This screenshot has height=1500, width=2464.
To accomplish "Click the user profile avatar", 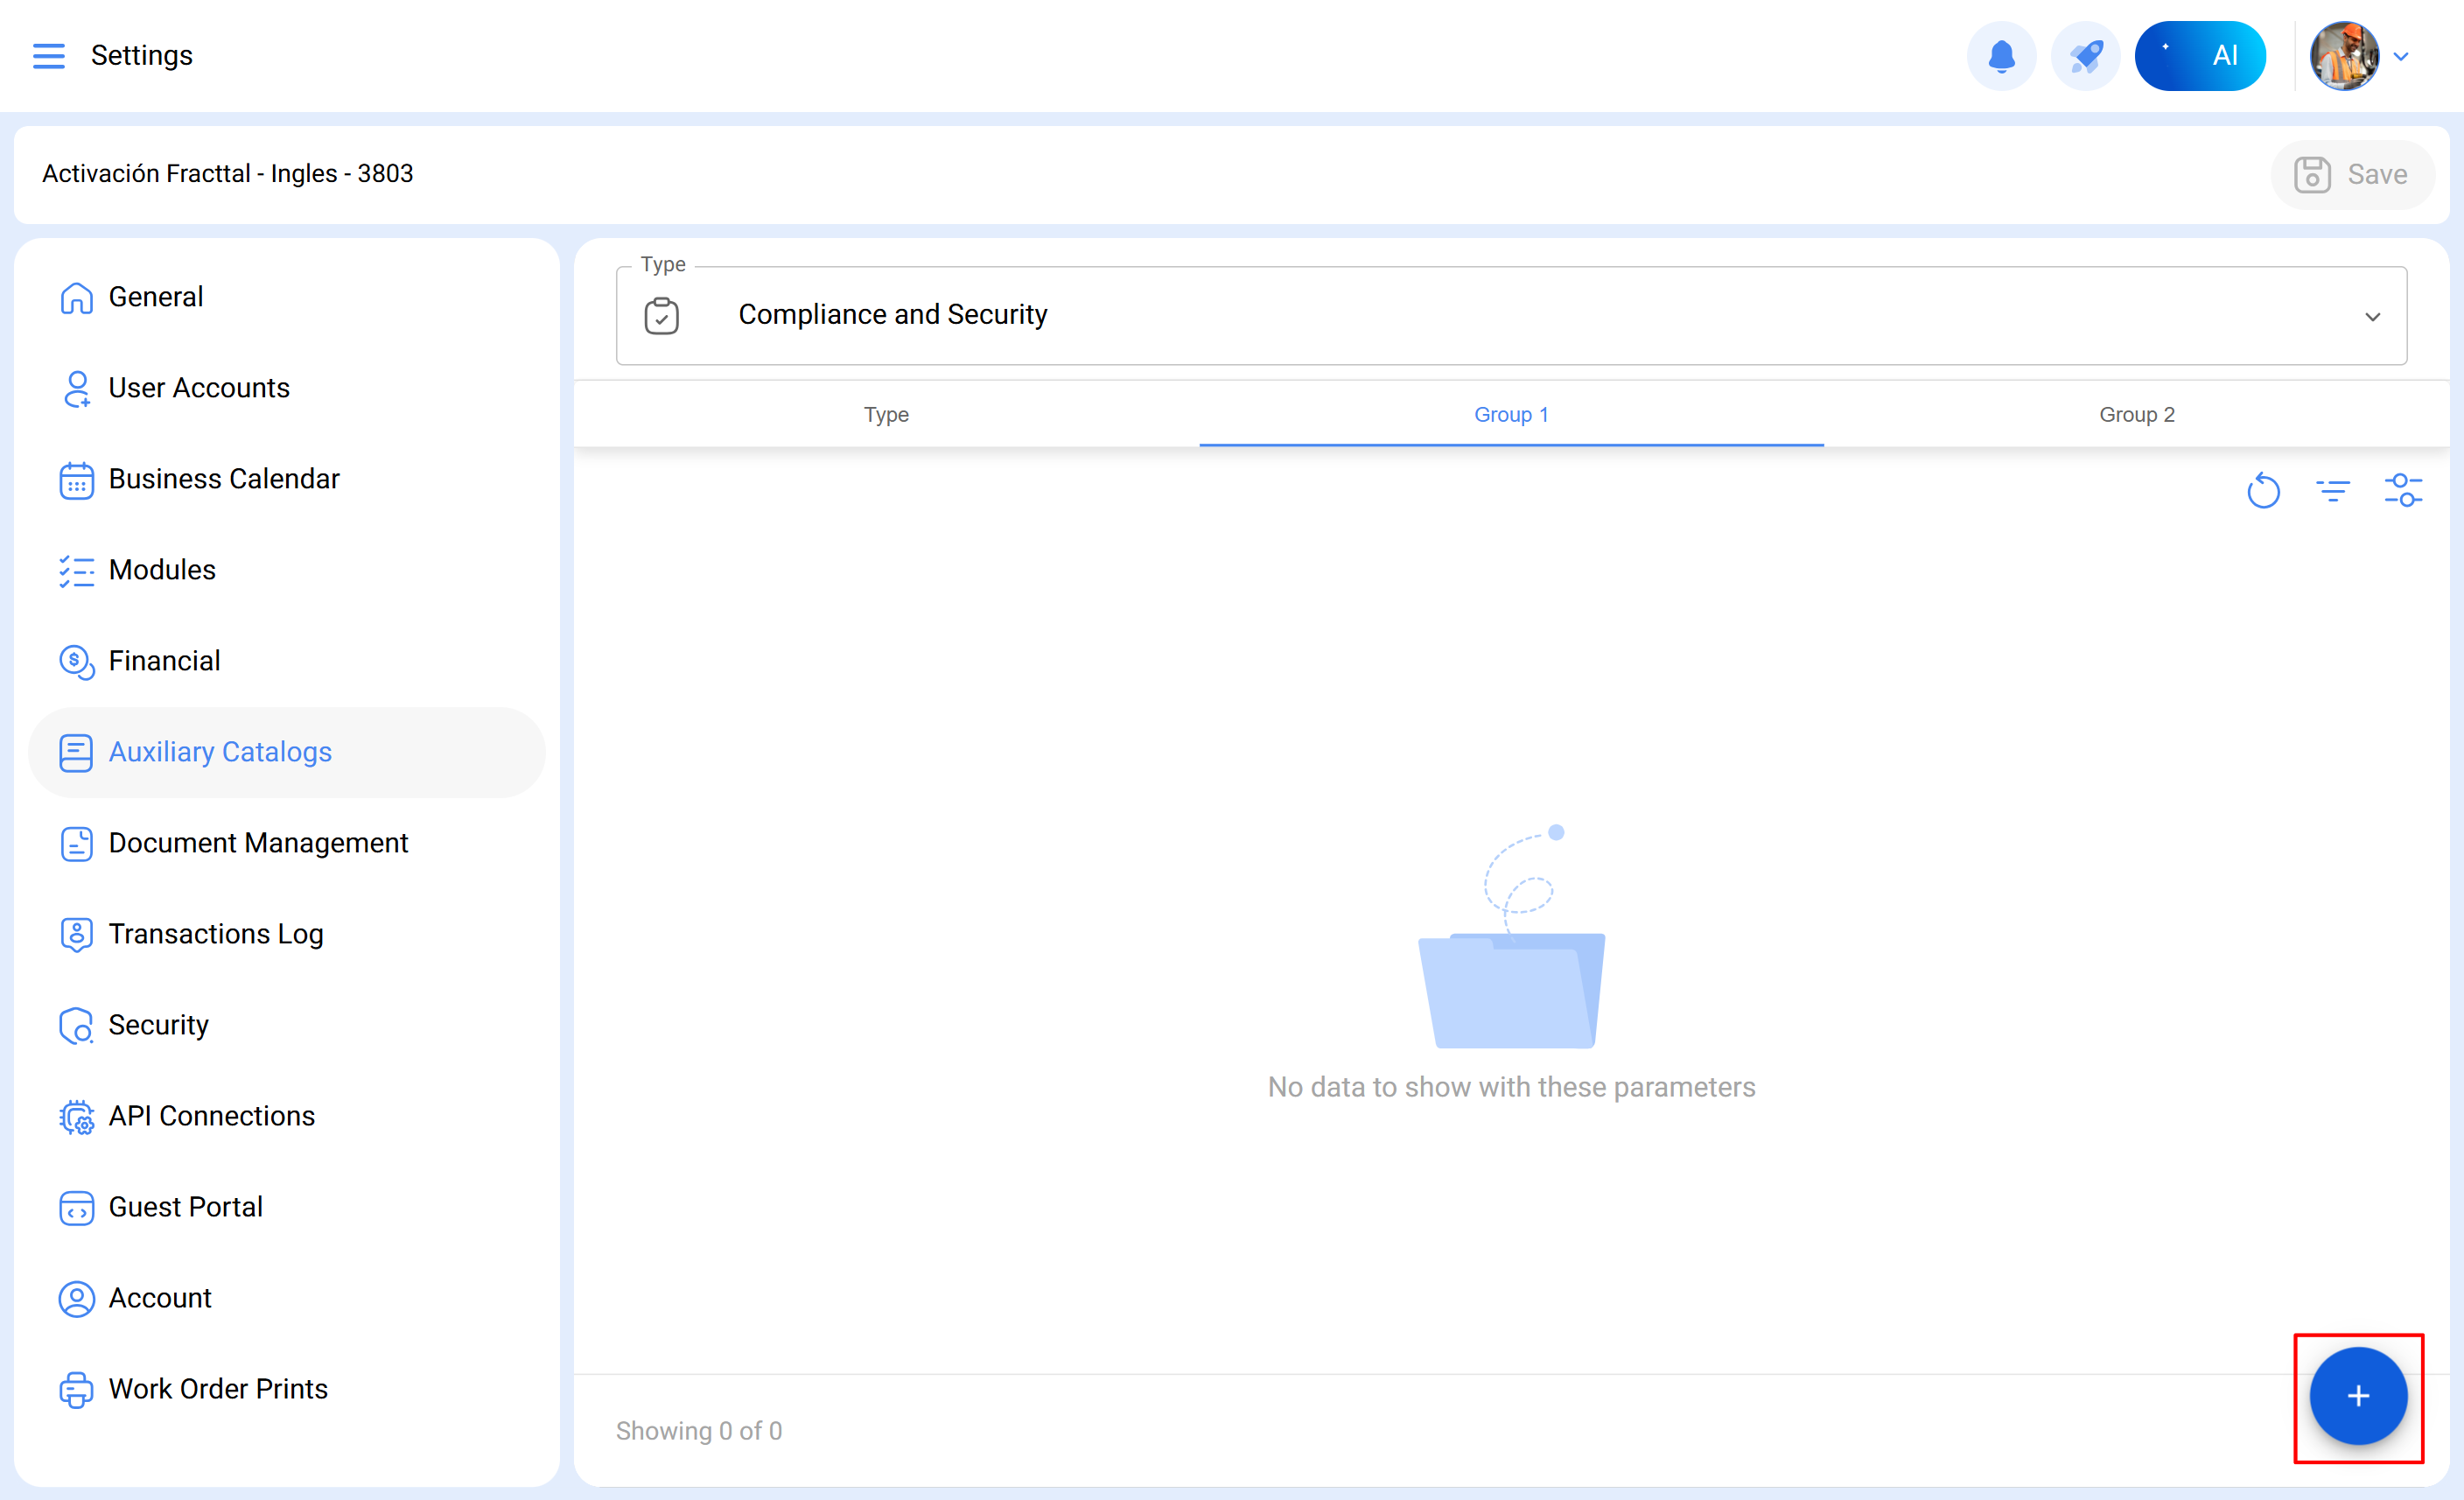I will [2343, 56].
